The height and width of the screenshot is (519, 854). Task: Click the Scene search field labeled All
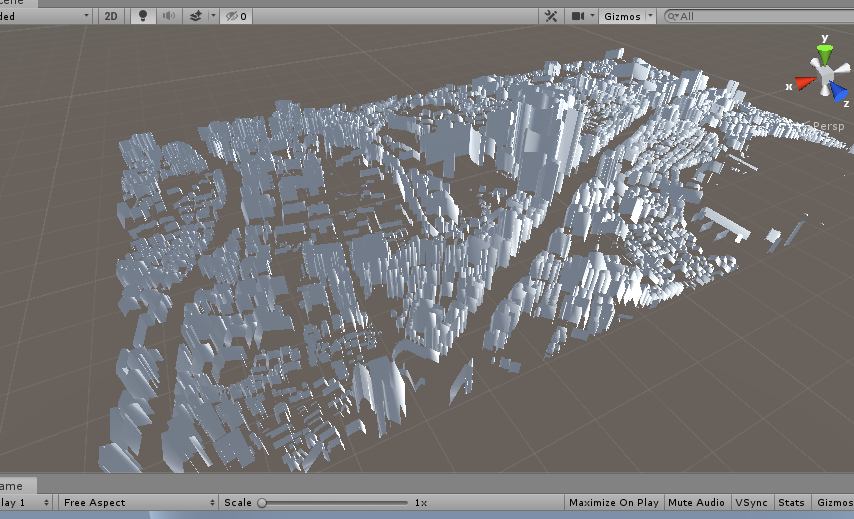(759, 16)
